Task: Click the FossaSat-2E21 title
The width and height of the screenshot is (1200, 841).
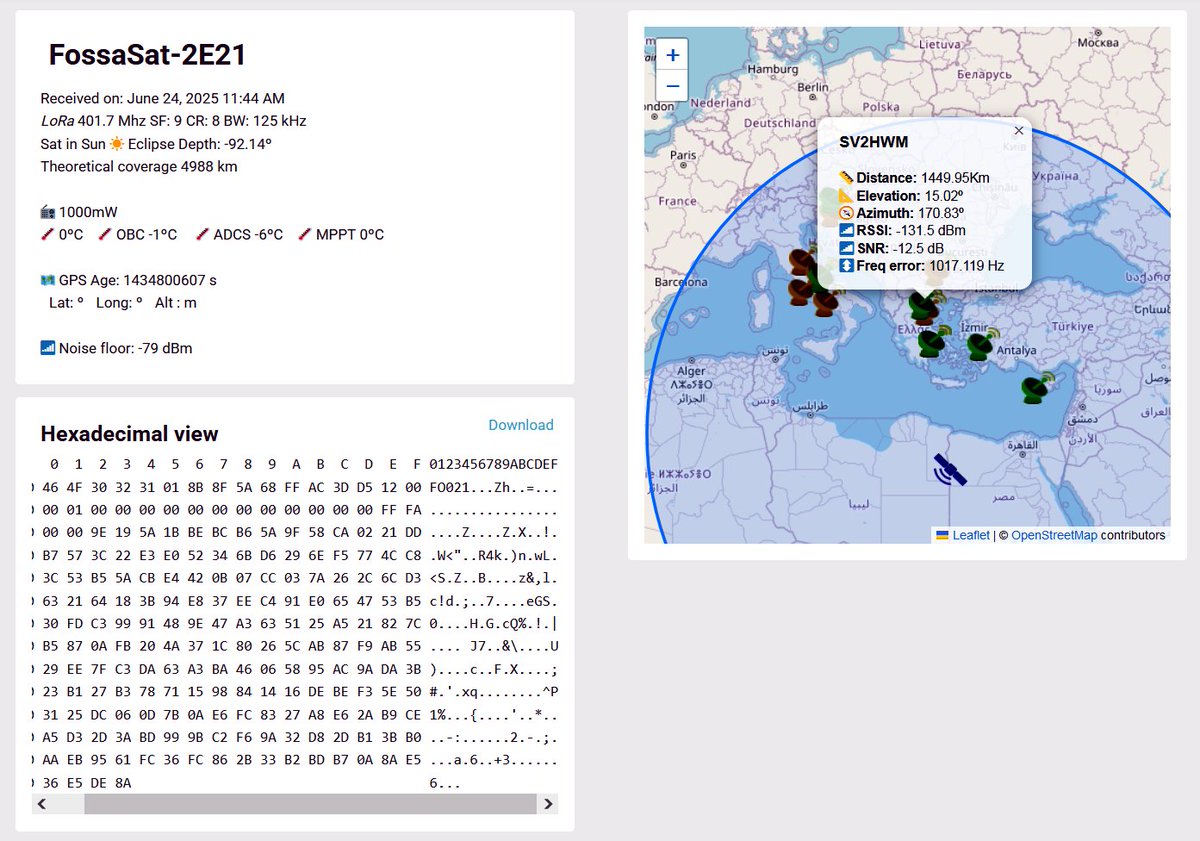Action: 148,55
